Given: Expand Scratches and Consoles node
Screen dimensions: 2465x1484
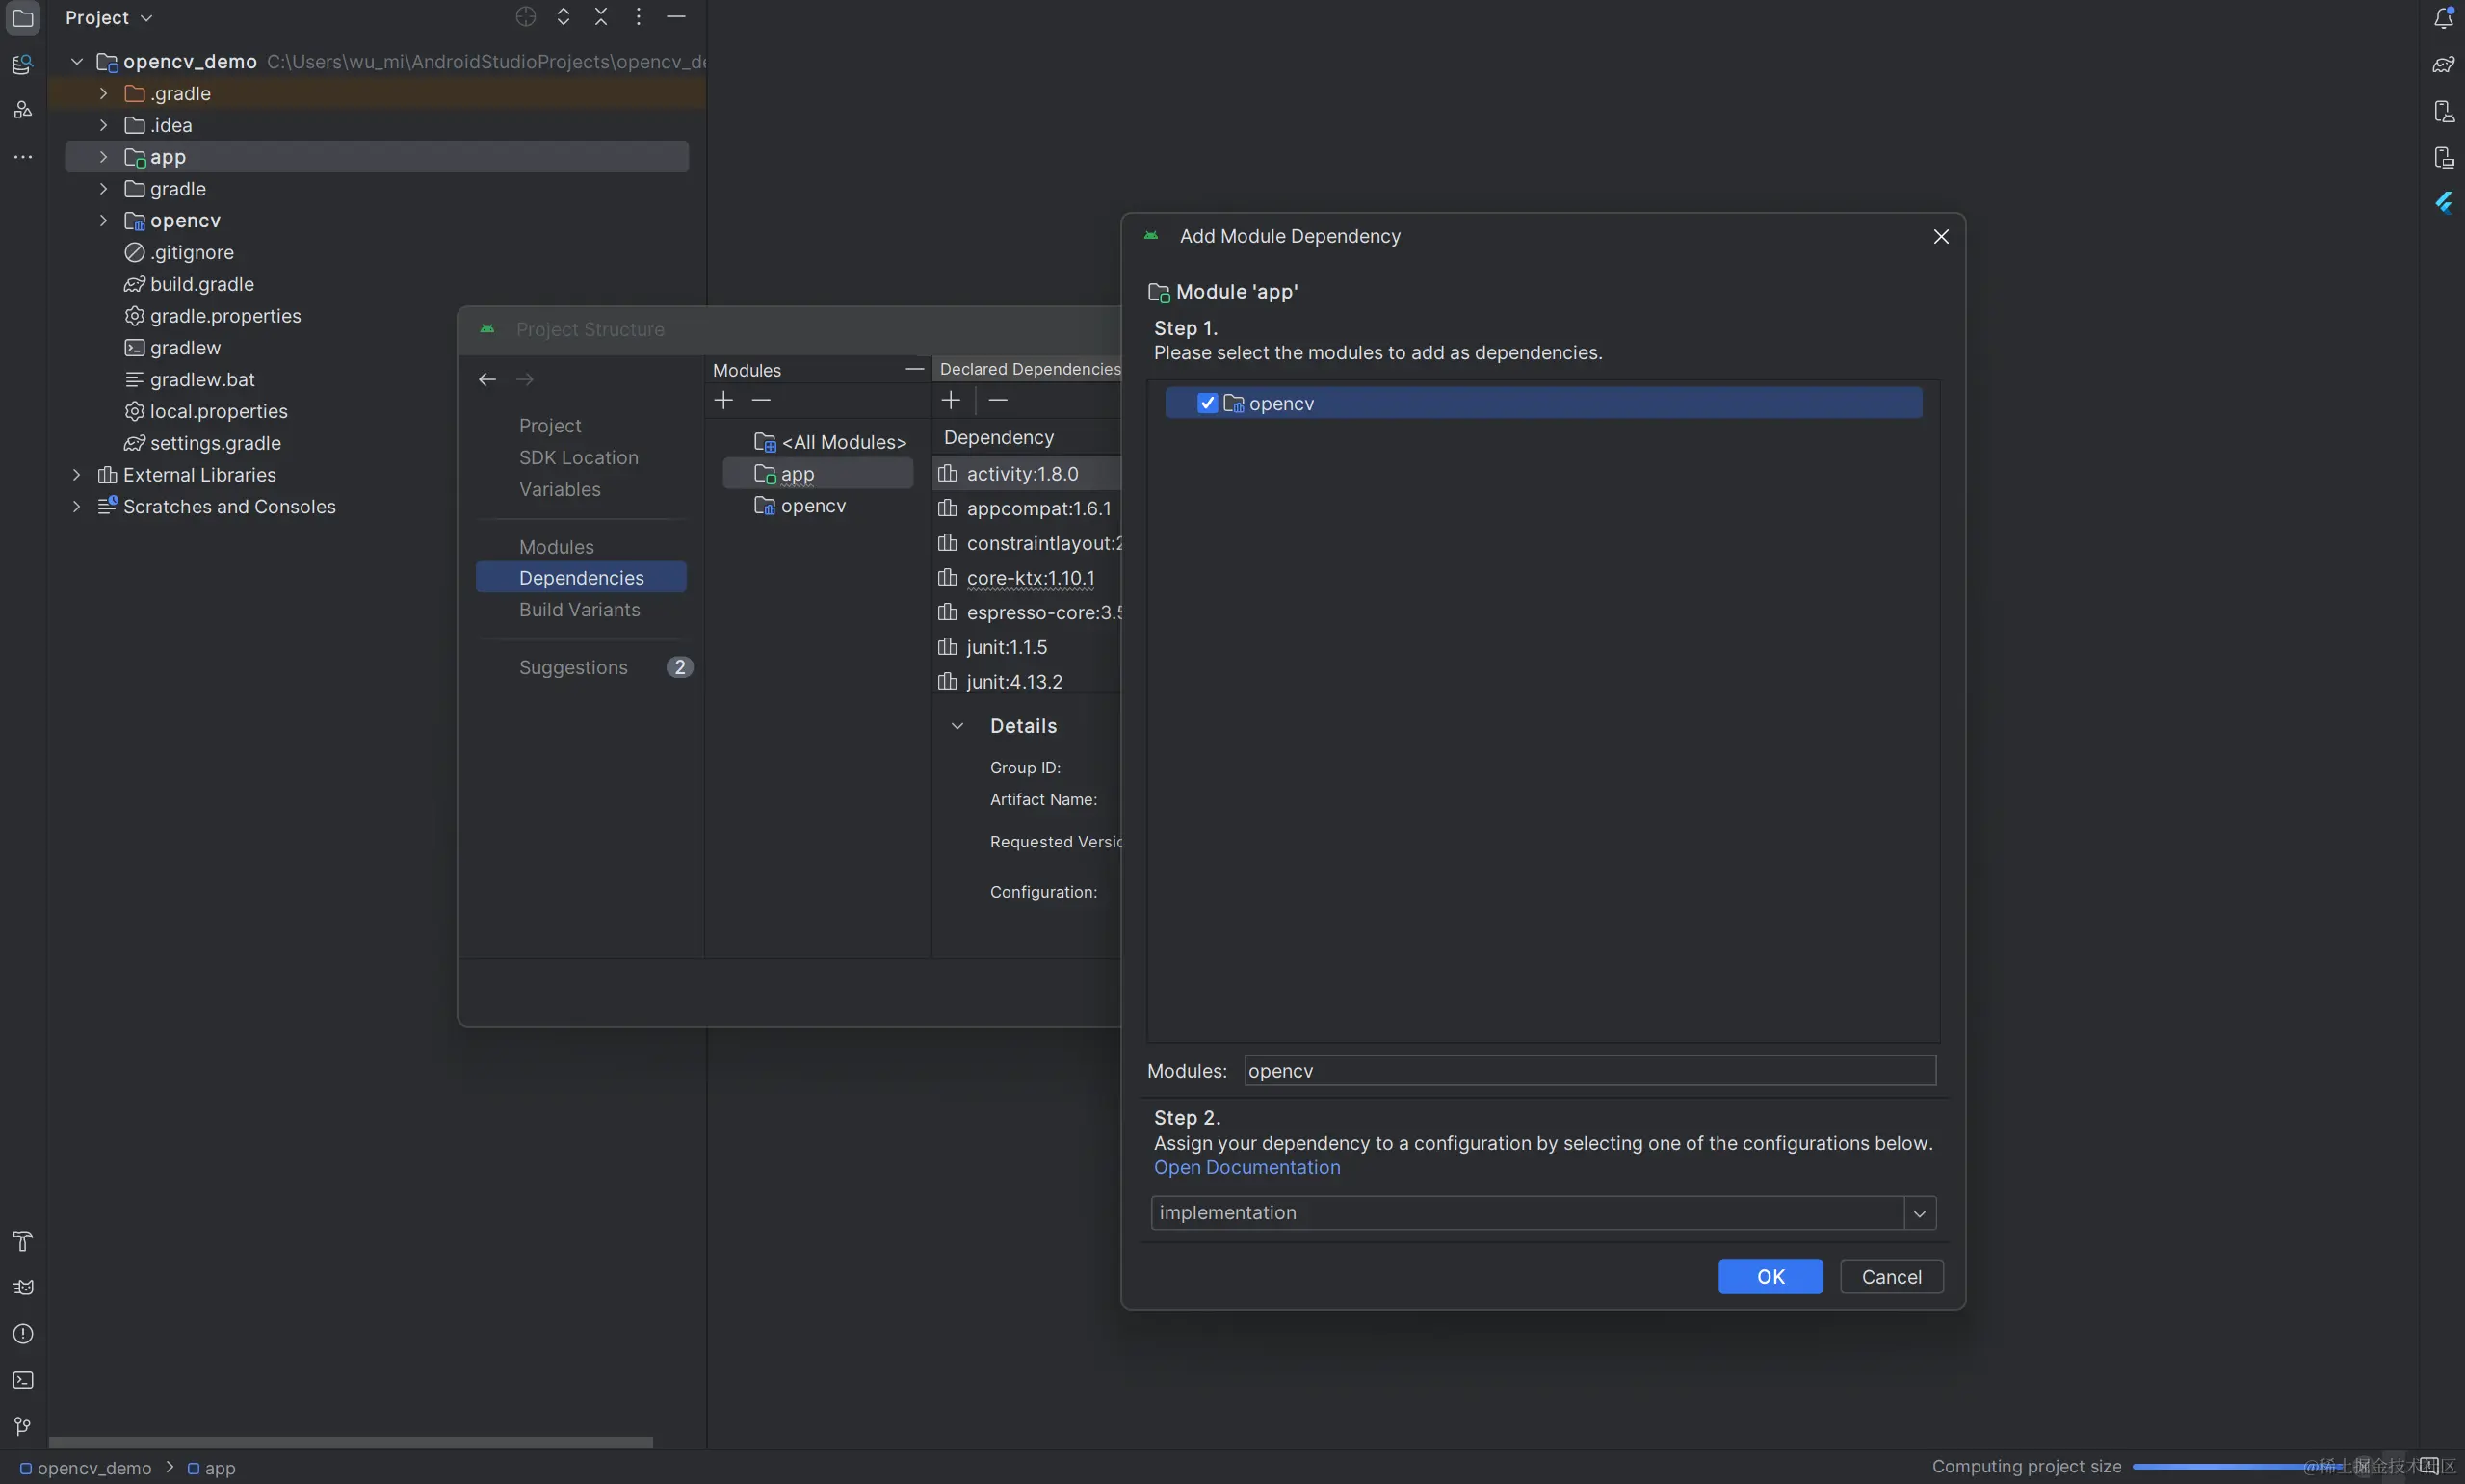Looking at the screenshot, I should [76, 507].
